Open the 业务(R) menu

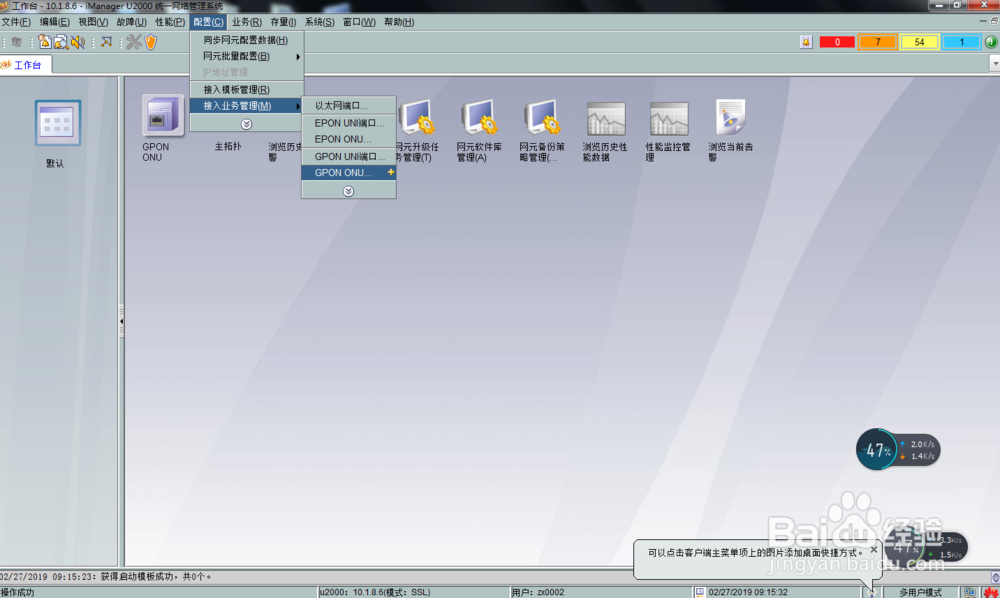pos(247,22)
